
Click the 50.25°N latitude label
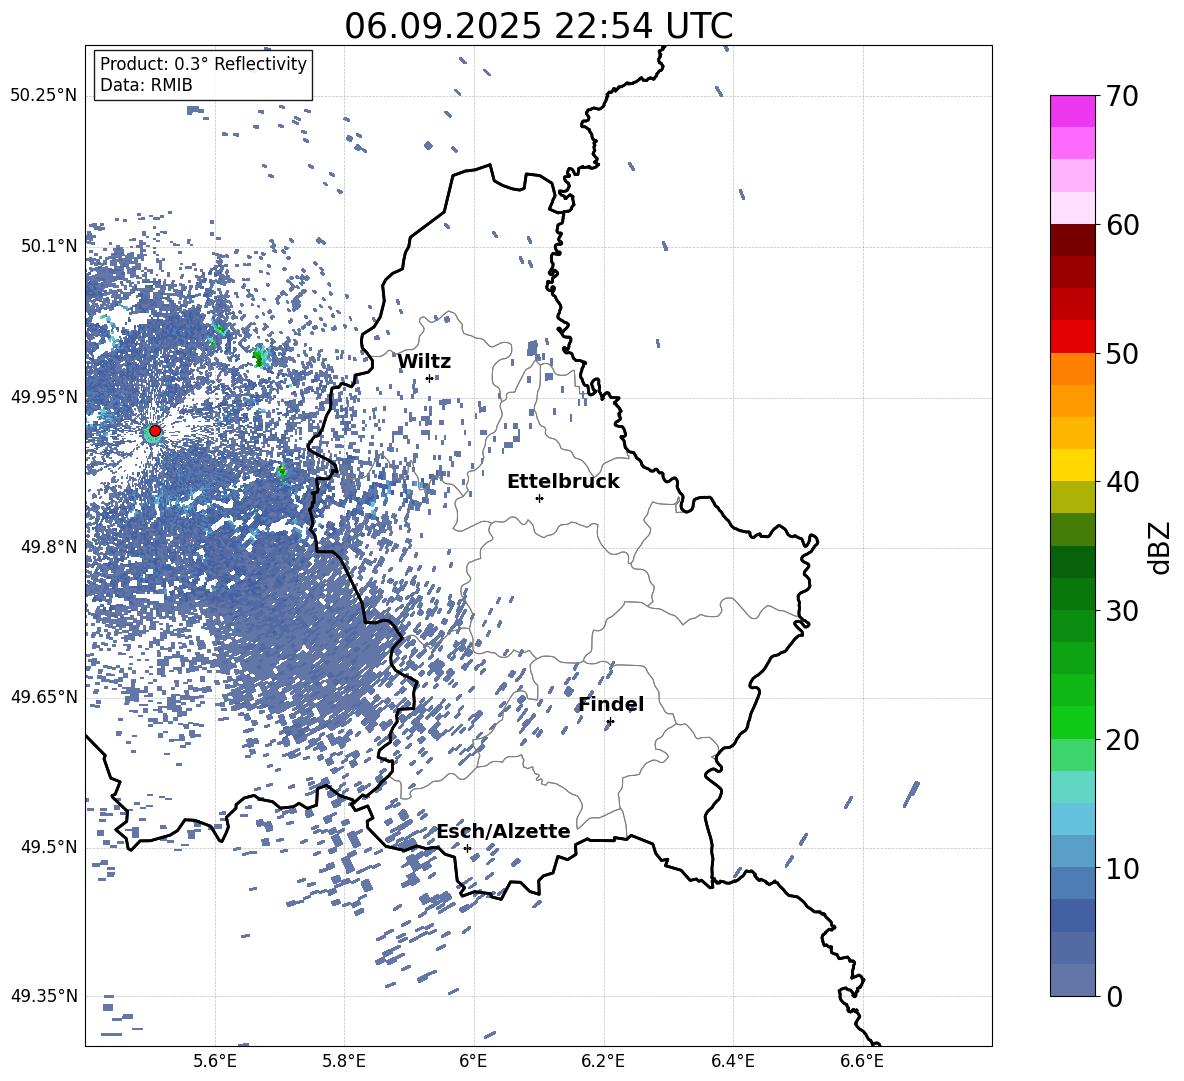pyautogui.click(x=45, y=96)
